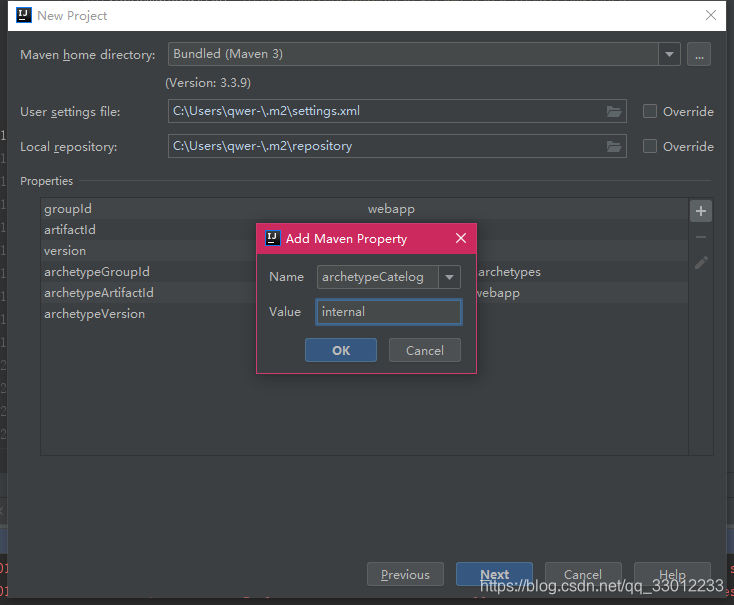
Task: Proceed with the Next button
Action: point(494,575)
